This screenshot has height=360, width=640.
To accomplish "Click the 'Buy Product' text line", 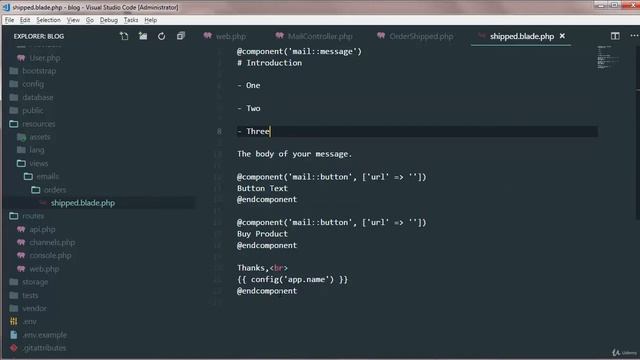I will coord(262,234).
